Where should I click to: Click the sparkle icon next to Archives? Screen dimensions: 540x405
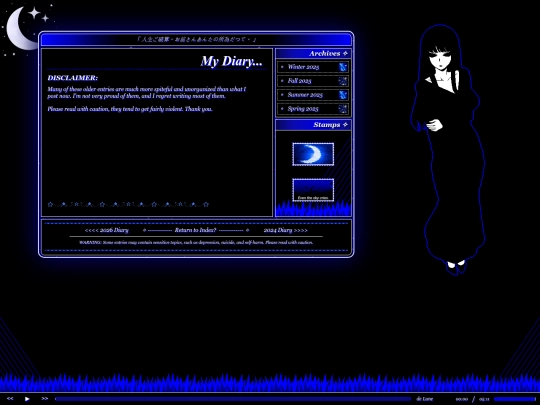[345, 53]
